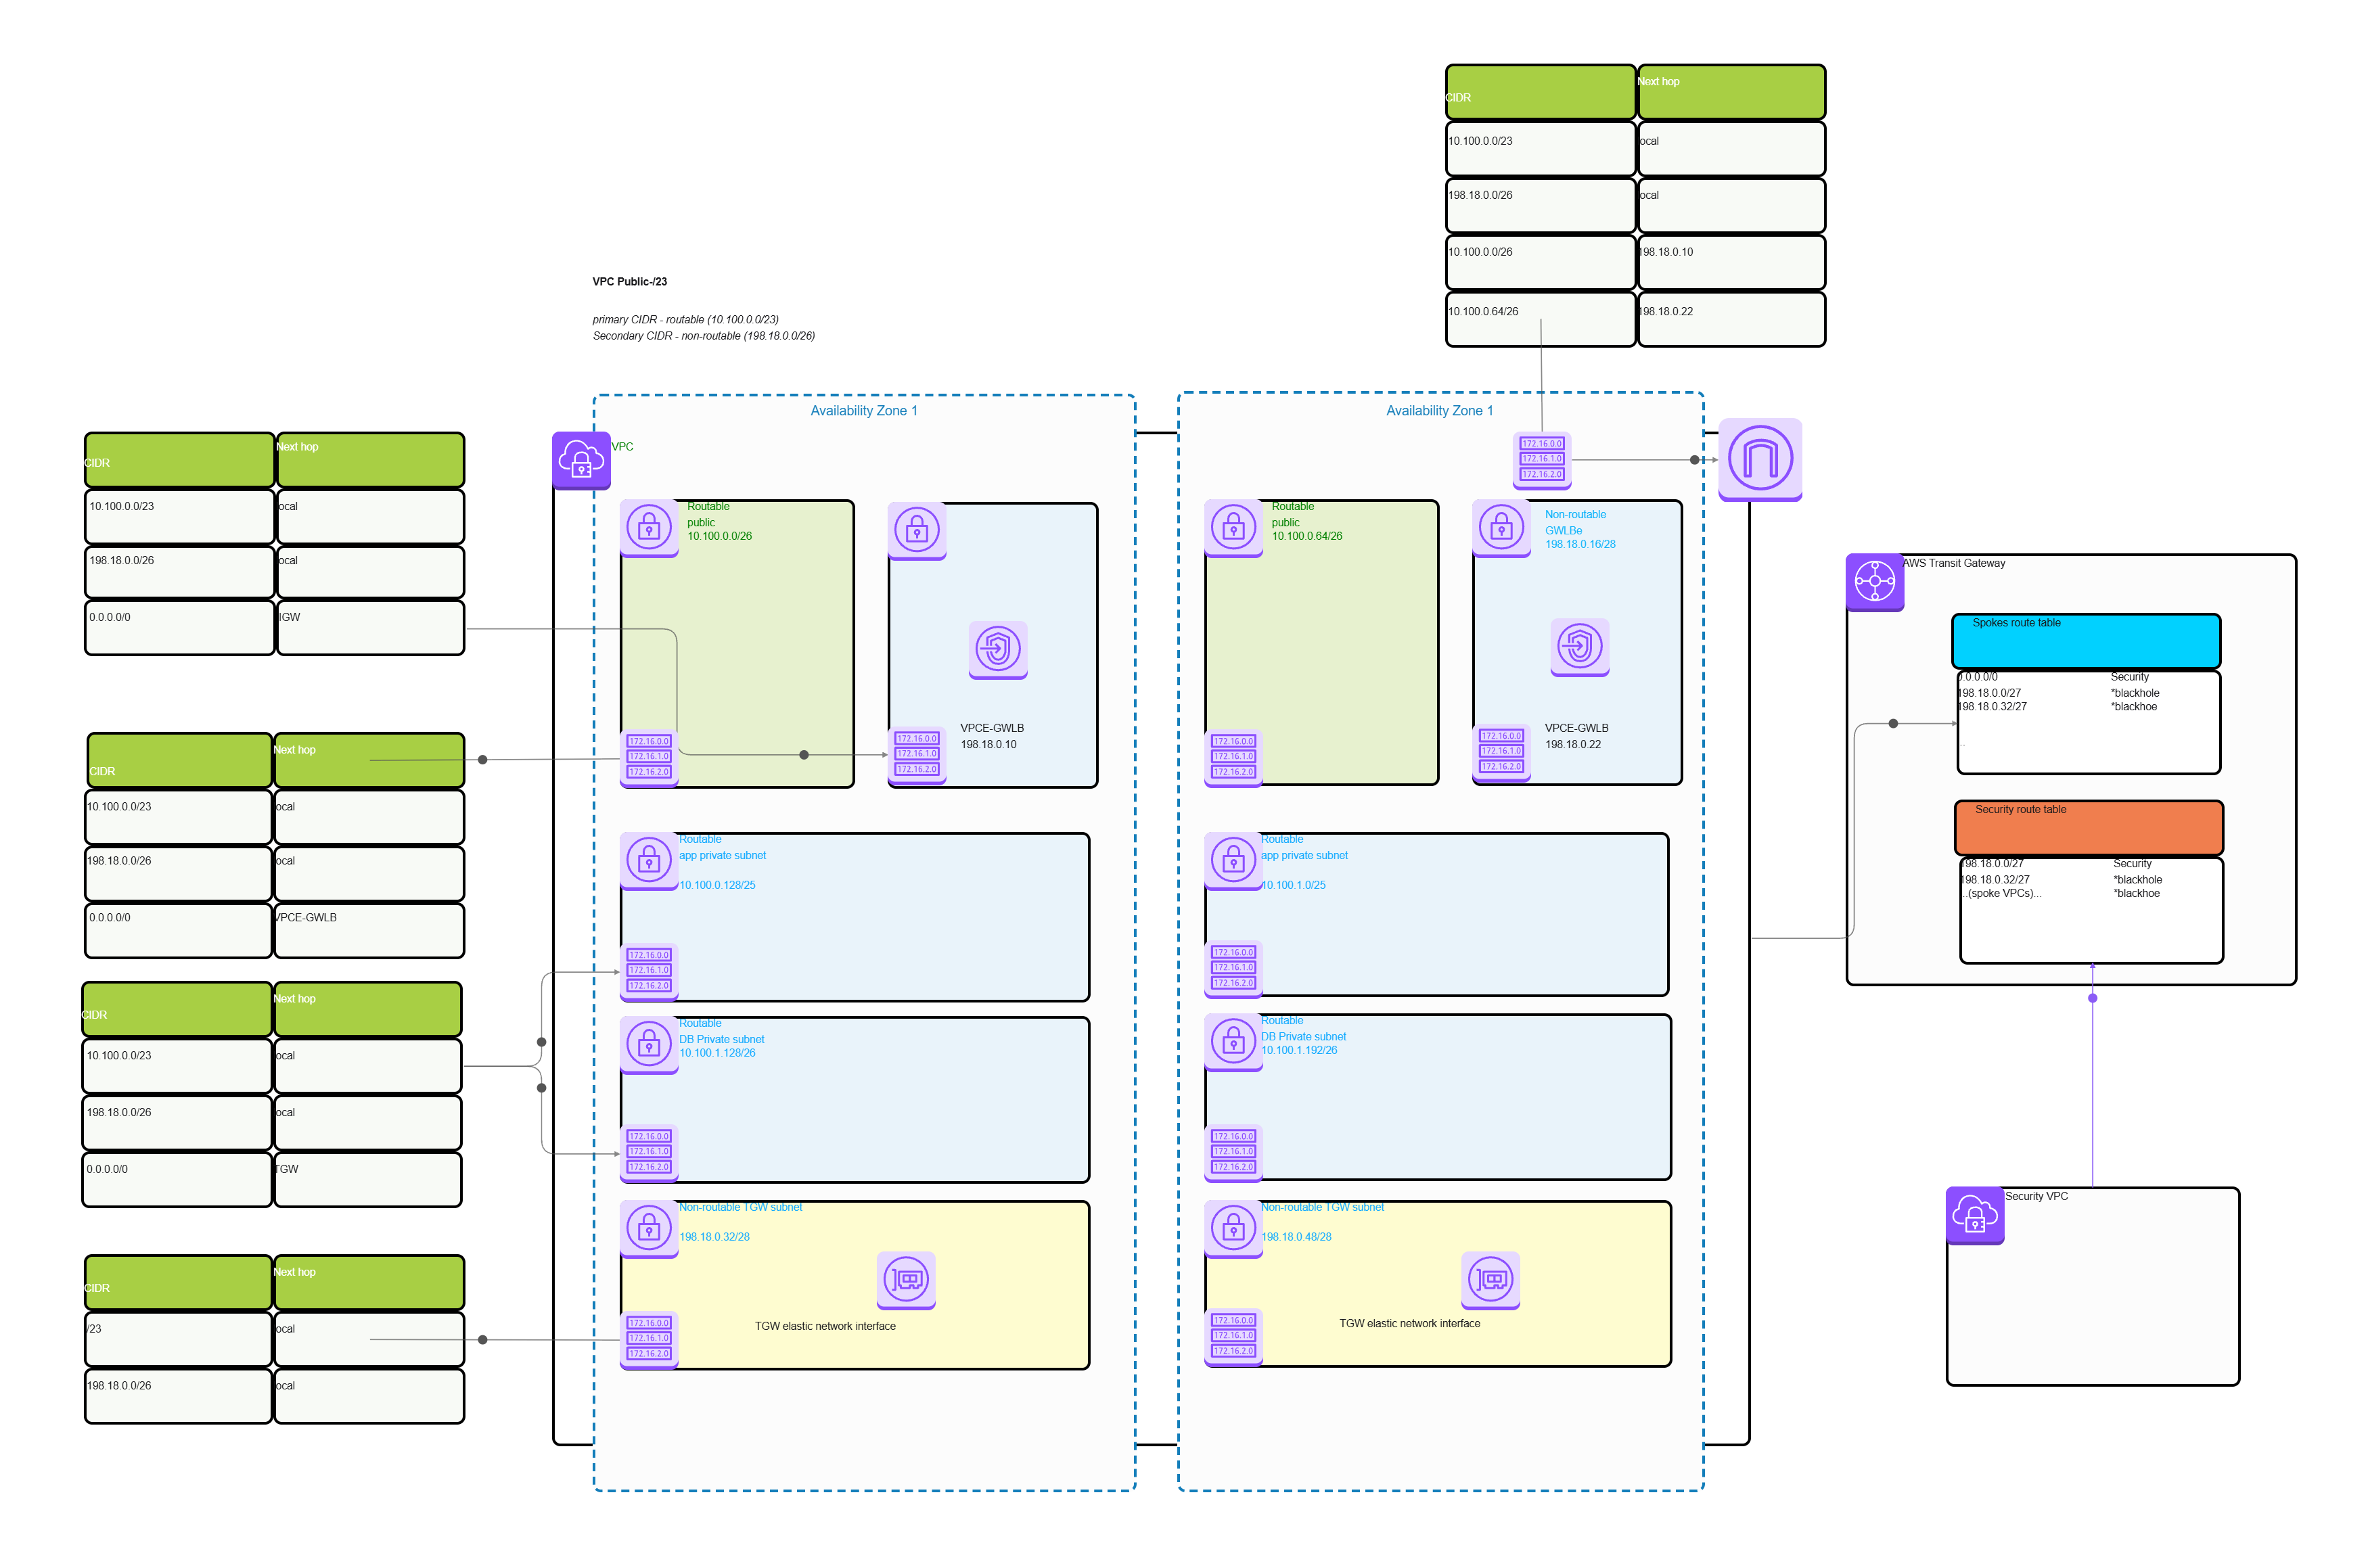Select network interface icon in subnet 198.18.0.48/28
The height and width of the screenshot is (1568, 2368).
[1490, 1280]
